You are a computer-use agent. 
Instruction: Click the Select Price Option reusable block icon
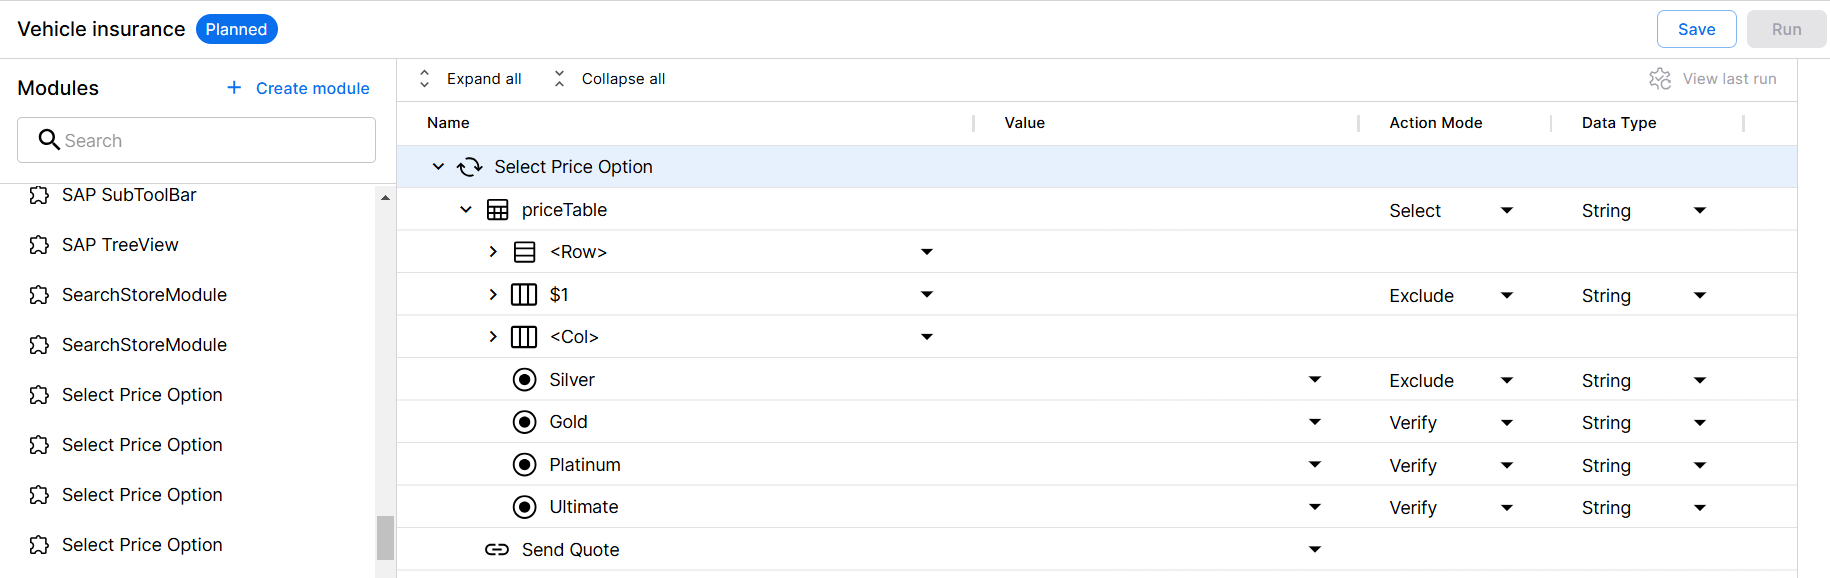tap(470, 167)
